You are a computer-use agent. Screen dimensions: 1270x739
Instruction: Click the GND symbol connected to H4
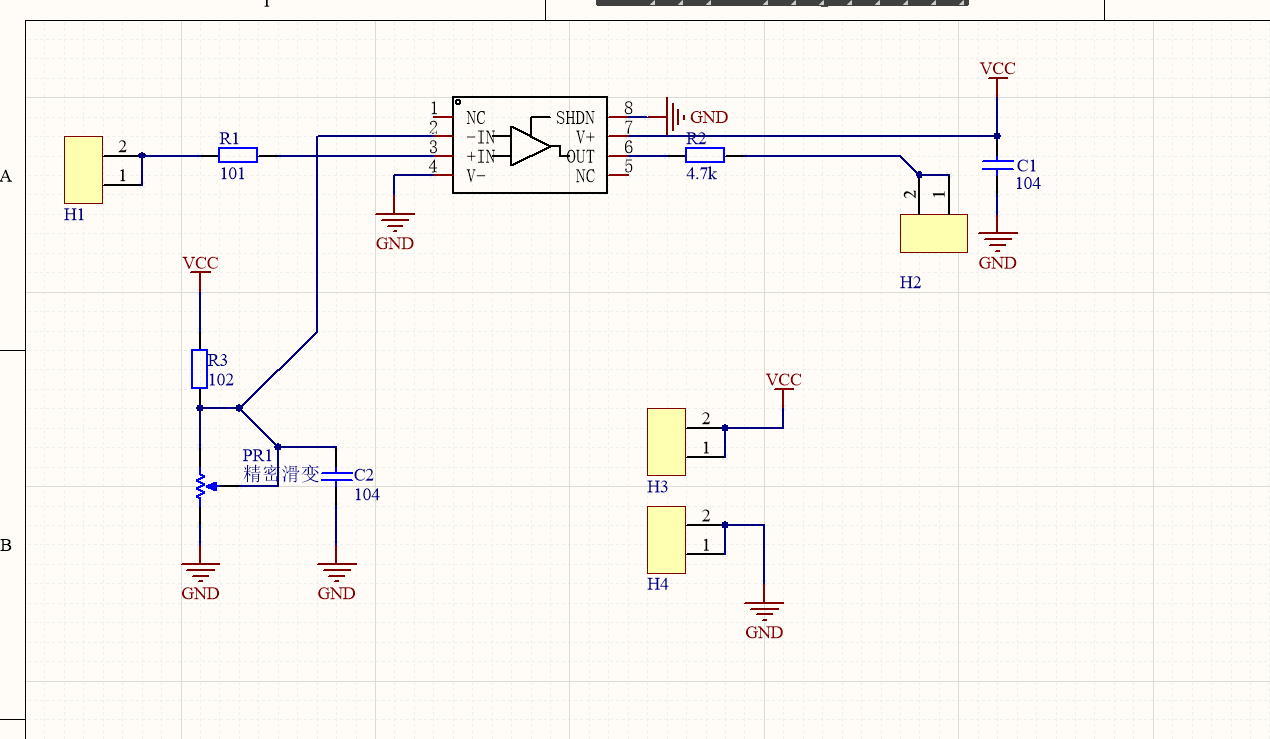point(764,613)
